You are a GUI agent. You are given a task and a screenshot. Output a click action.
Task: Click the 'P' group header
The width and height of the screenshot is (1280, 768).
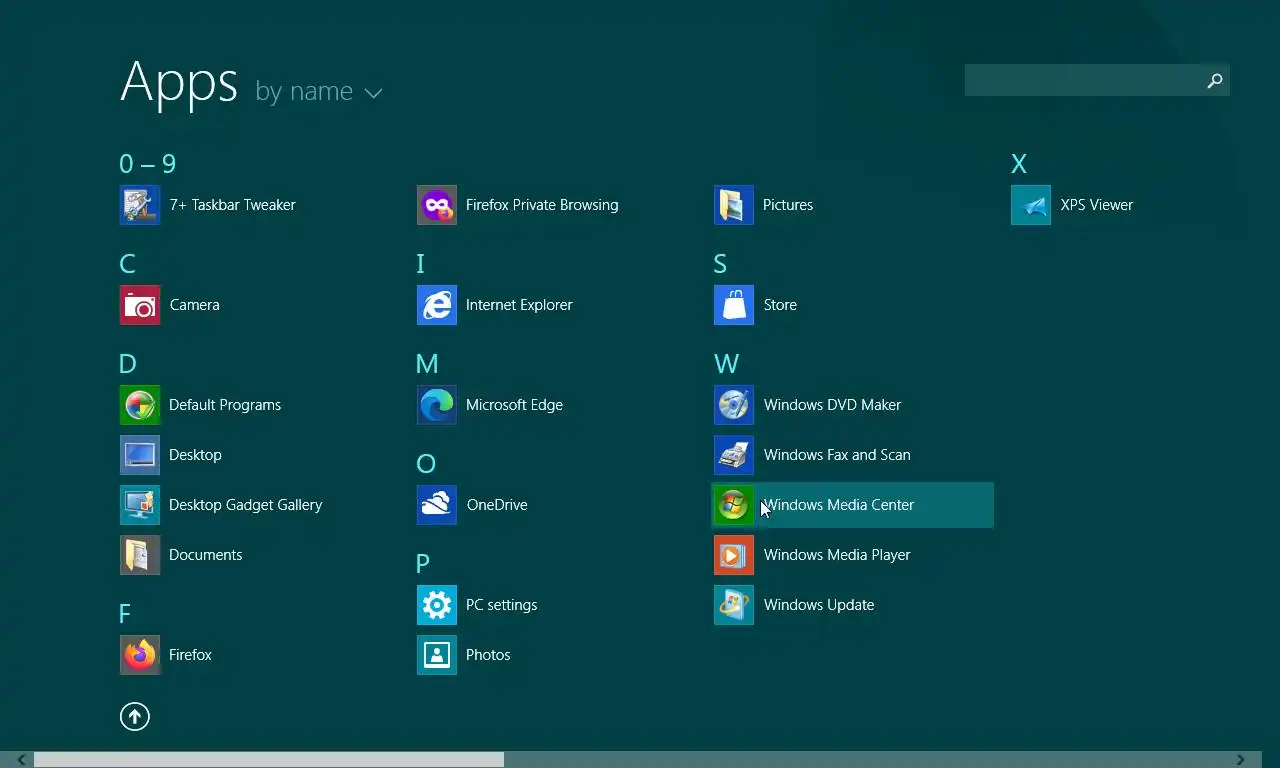(x=423, y=564)
